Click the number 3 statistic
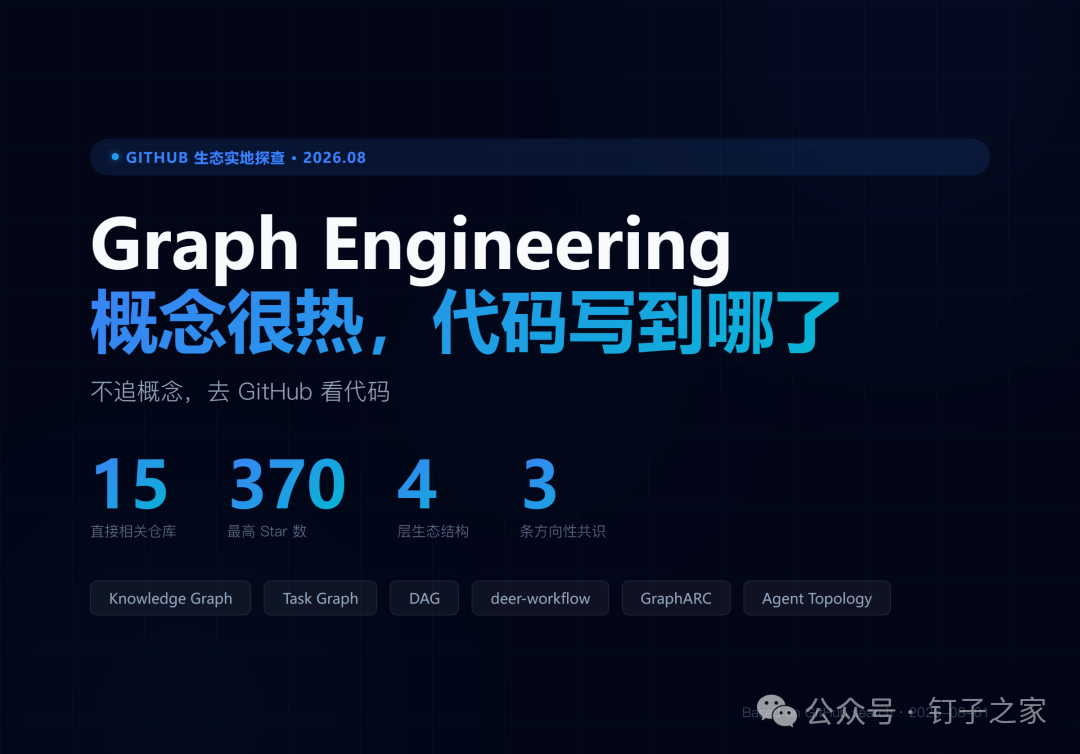 pos(539,484)
